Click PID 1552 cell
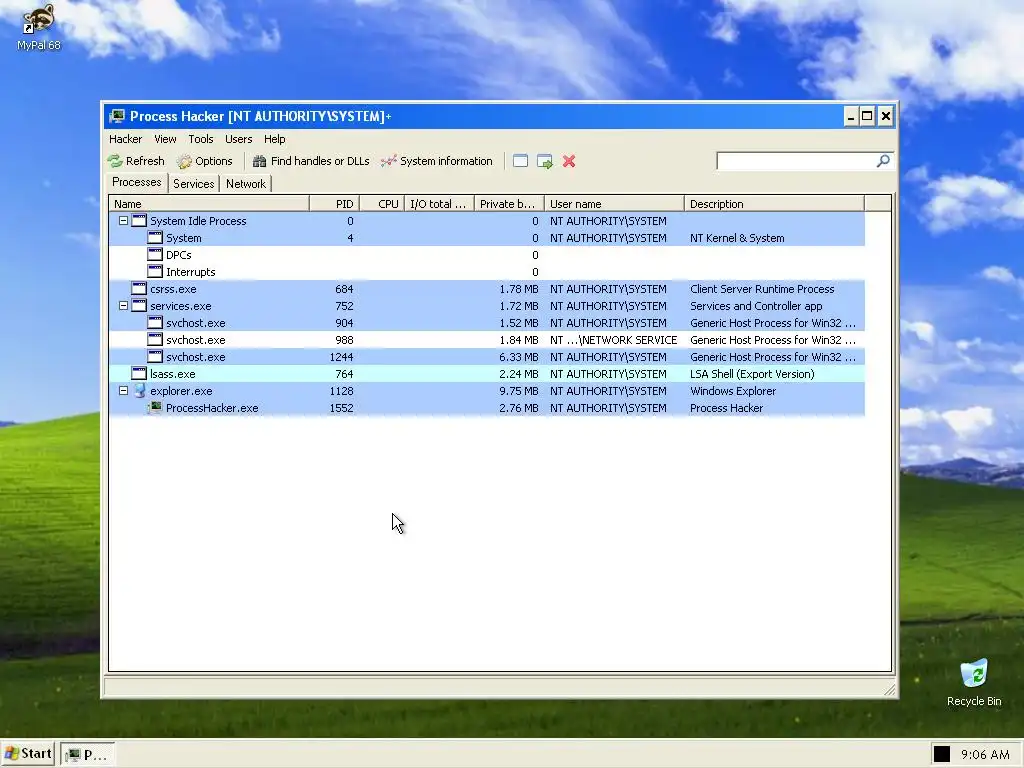 pyautogui.click(x=341, y=408)
